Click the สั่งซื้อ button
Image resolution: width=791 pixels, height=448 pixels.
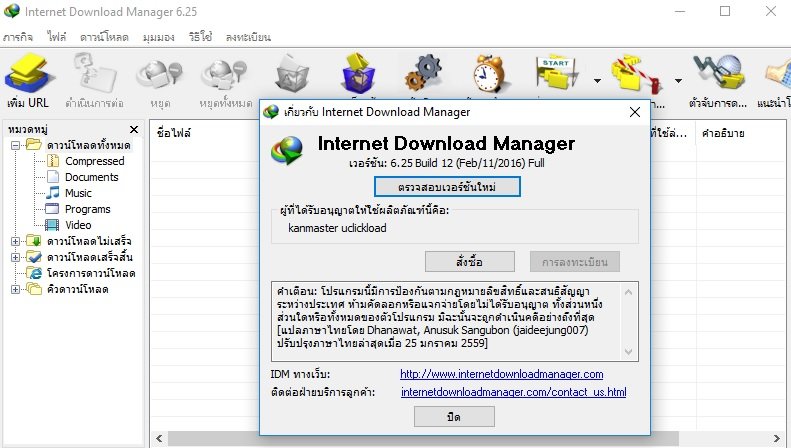(x=470, y=262)
